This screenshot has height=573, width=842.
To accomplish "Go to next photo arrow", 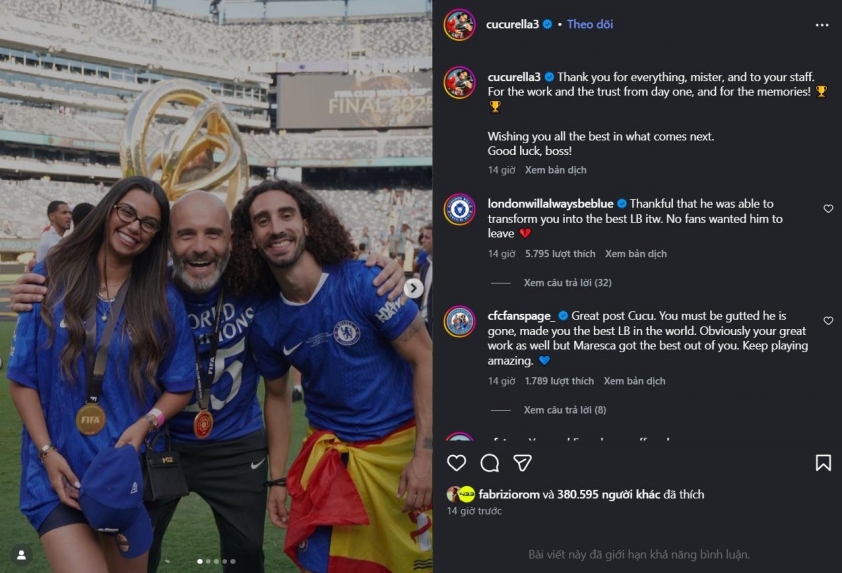I will point(413,288).
